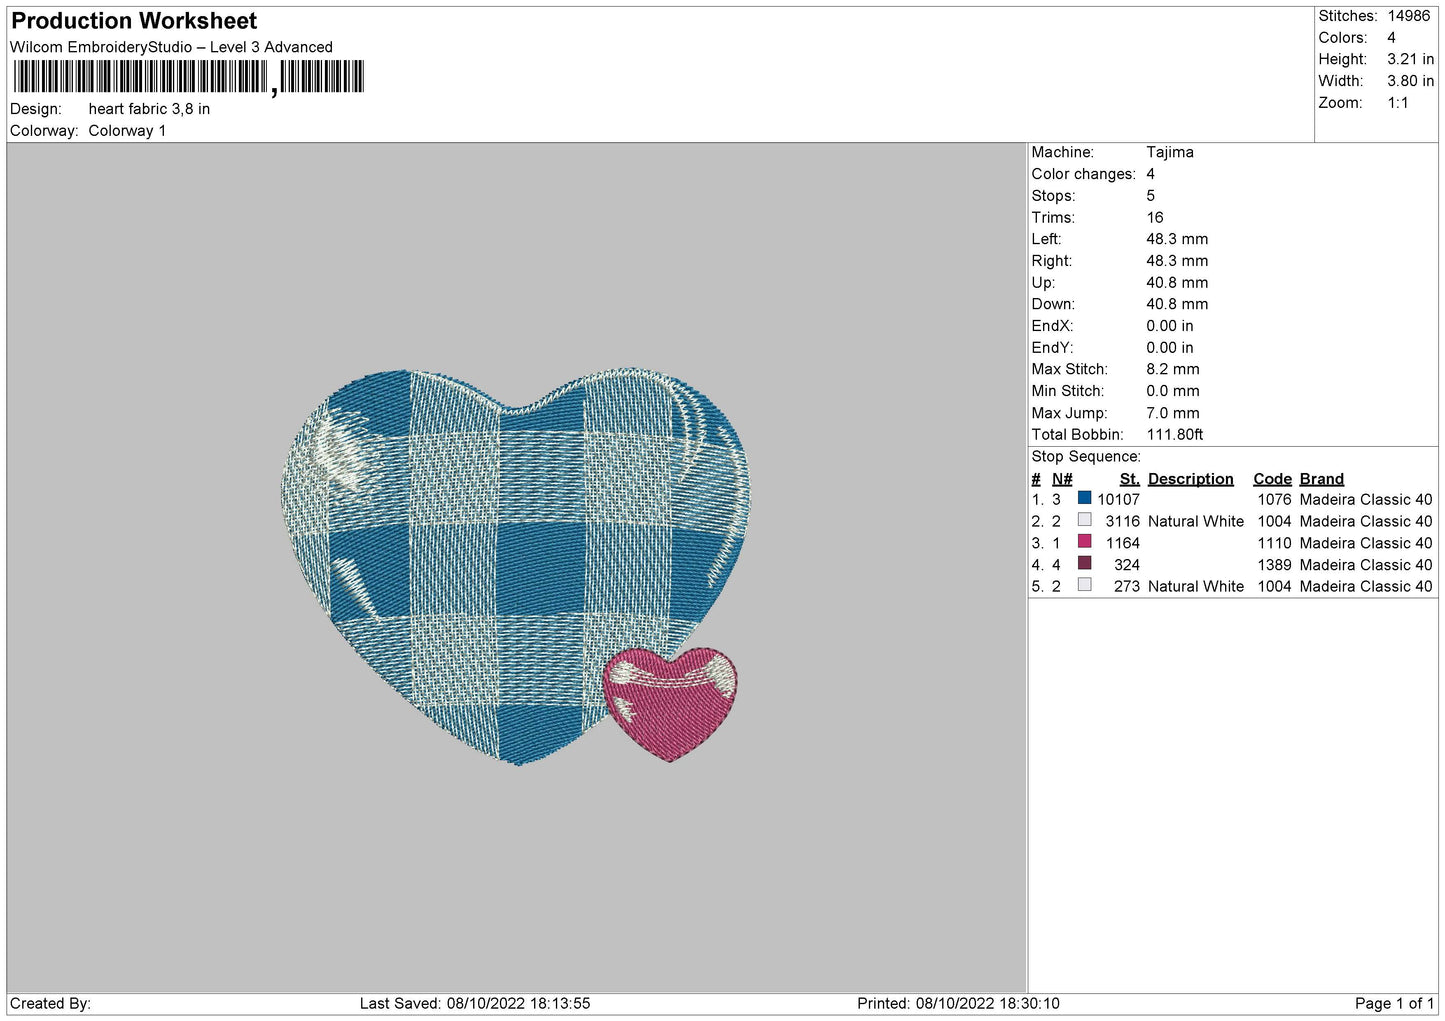Click the 'St.' column header
Viewport: 1445px width, 1021px height.
point(1130,479)
